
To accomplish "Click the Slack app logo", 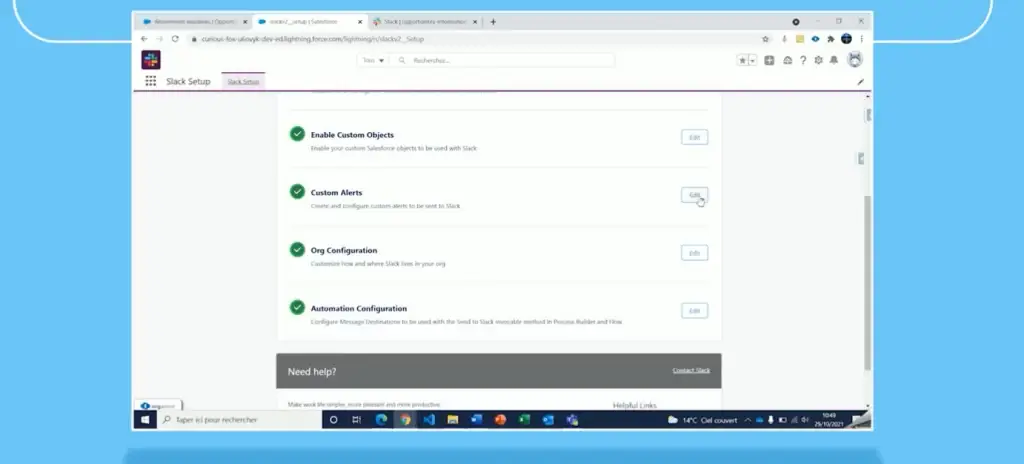I will tap(151, 60).
